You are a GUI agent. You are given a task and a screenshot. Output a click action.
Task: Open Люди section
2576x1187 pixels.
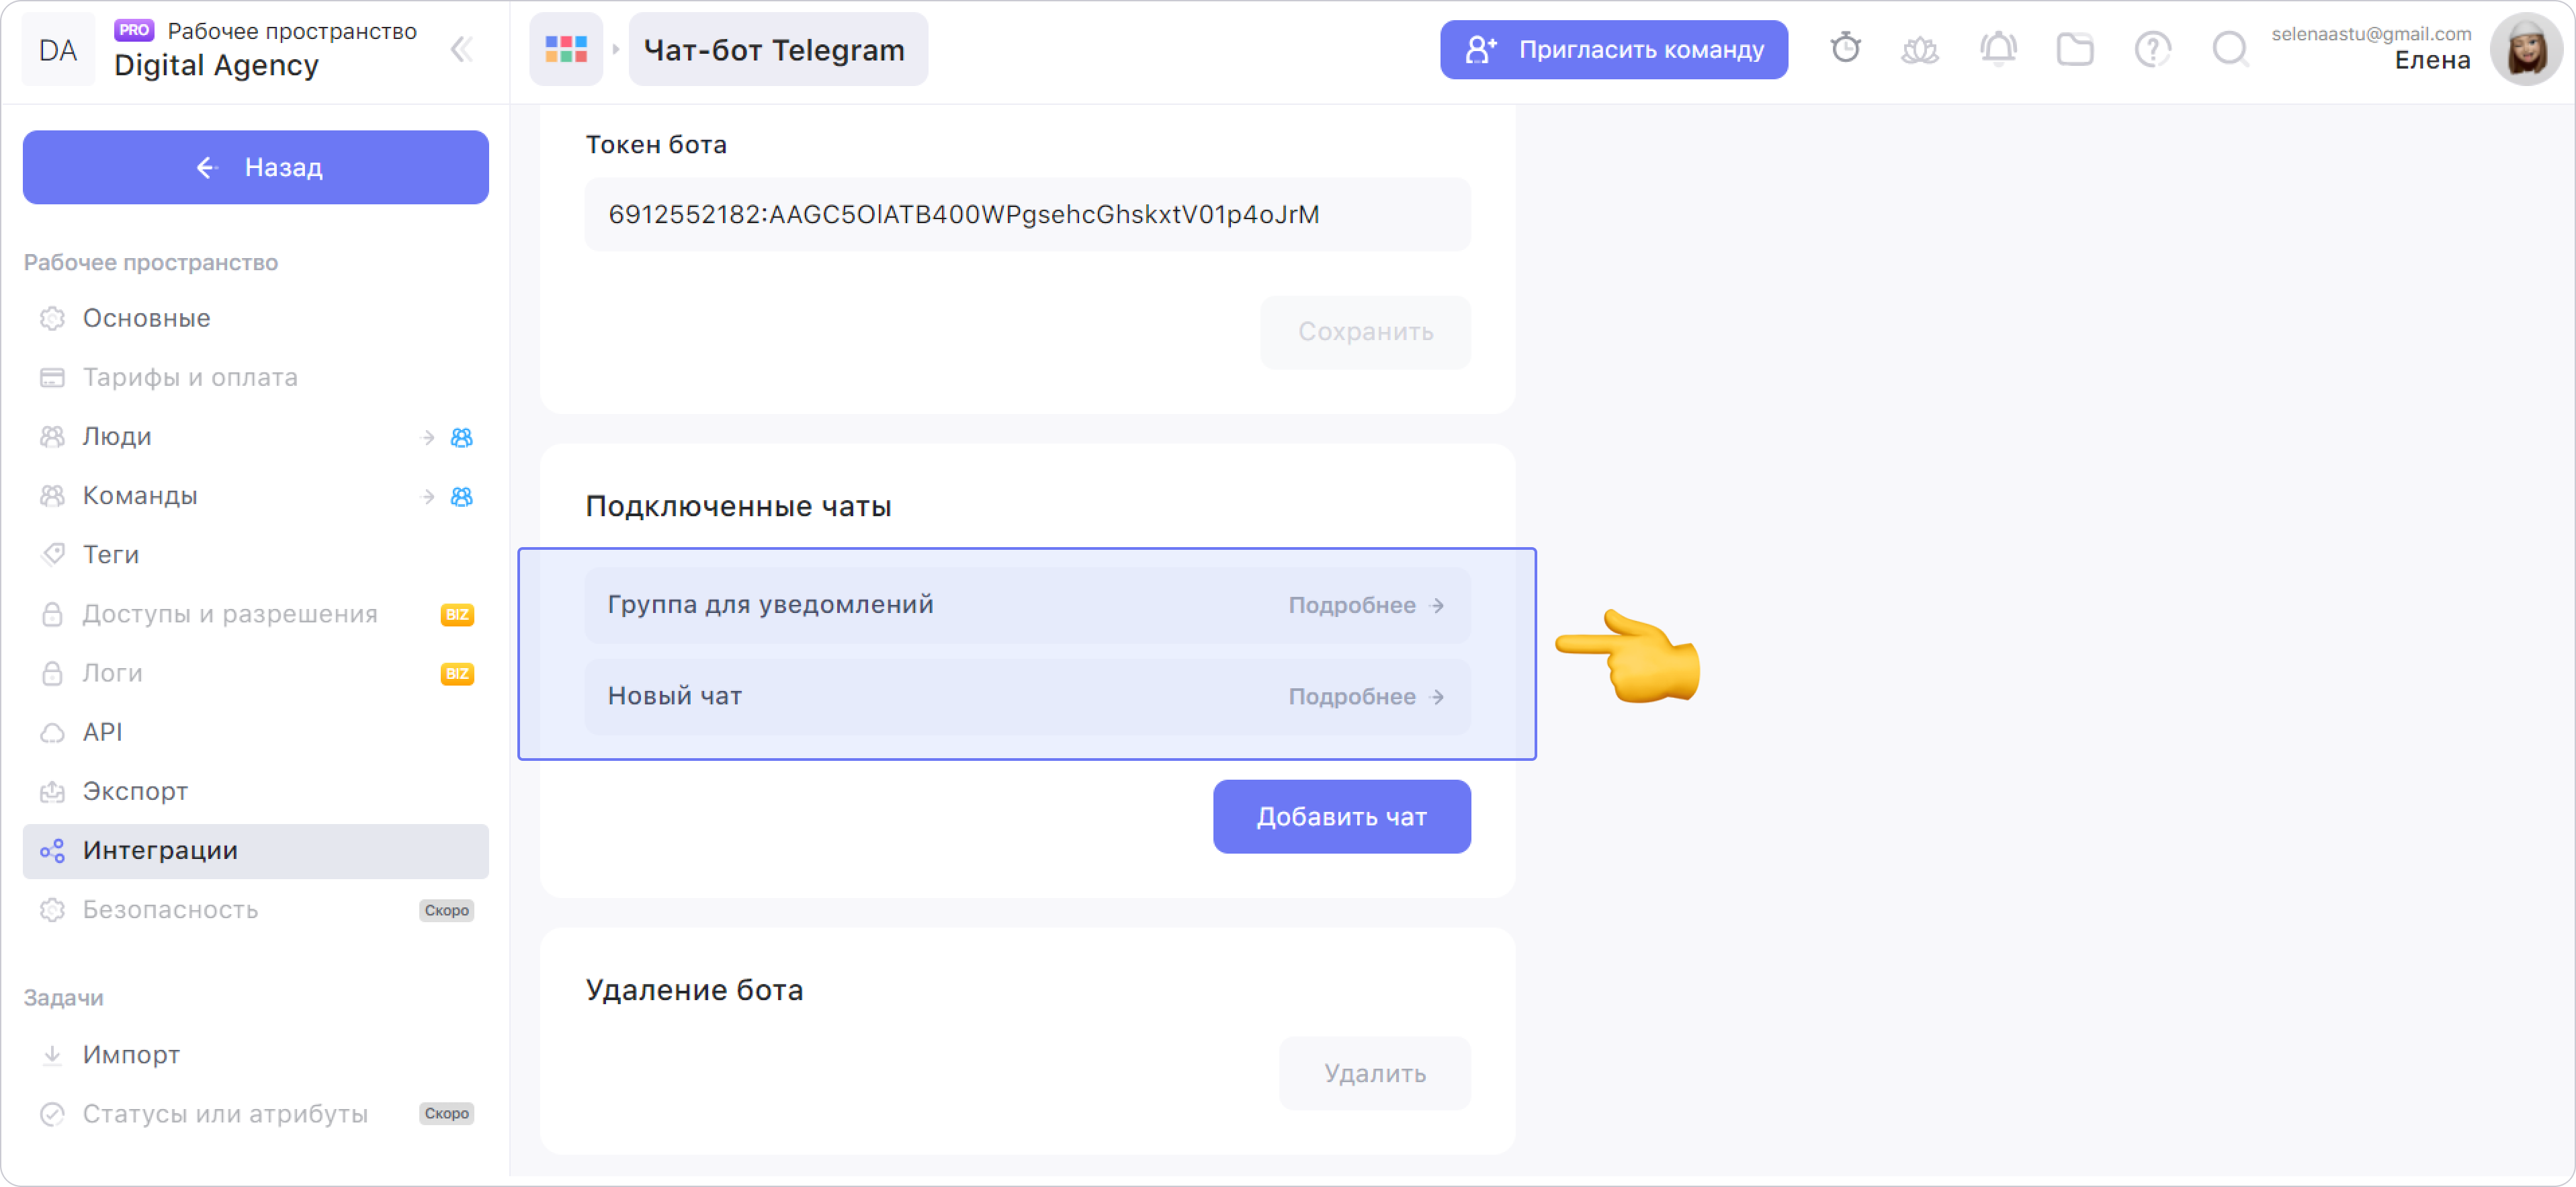pos(256,436)
